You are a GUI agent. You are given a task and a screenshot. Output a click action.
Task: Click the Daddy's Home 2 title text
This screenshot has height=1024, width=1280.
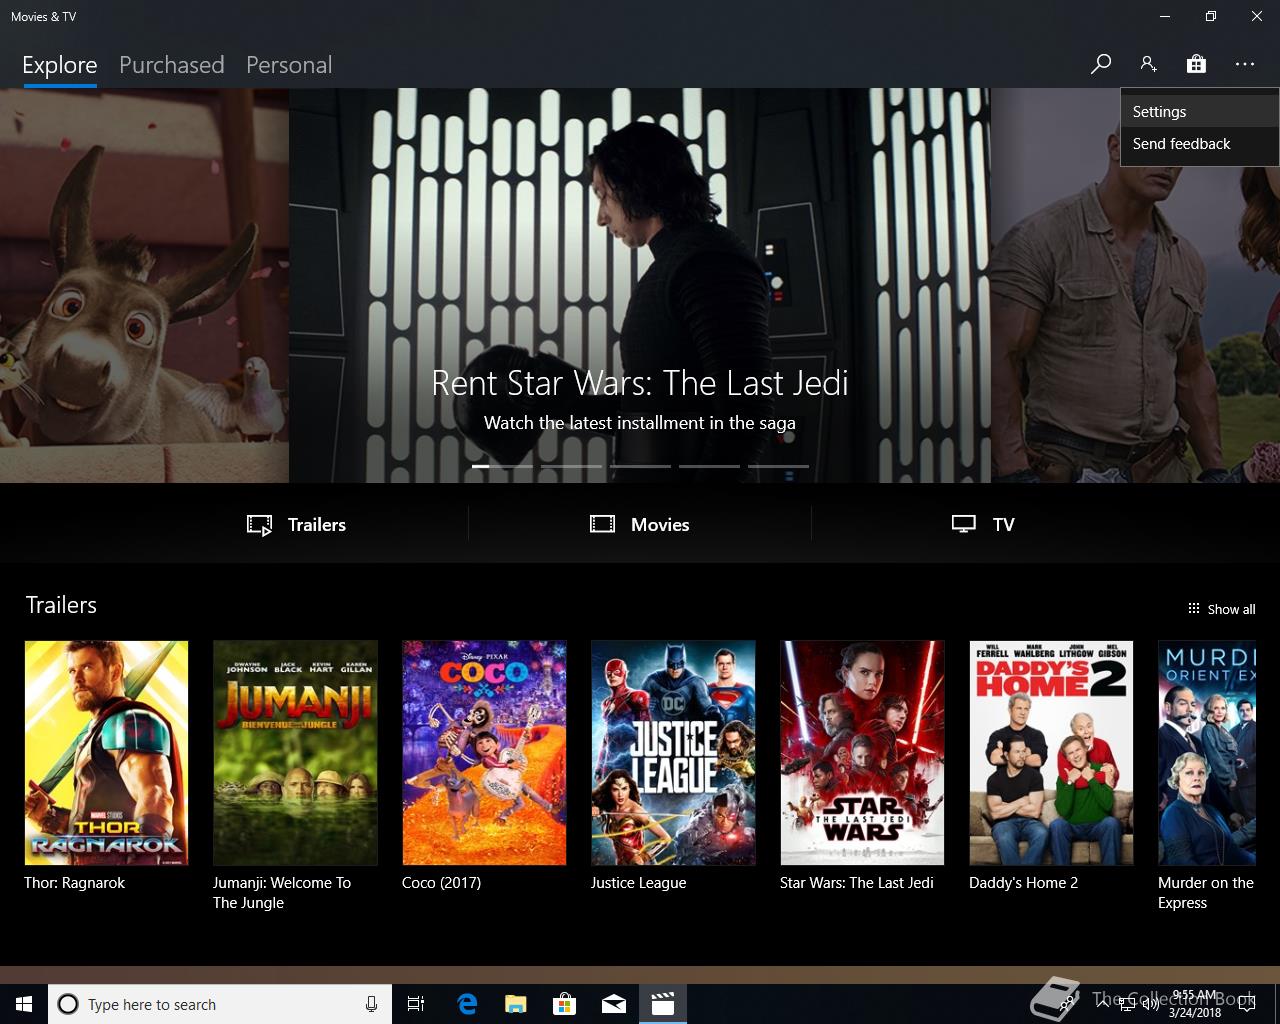(x=1023, y=883)
